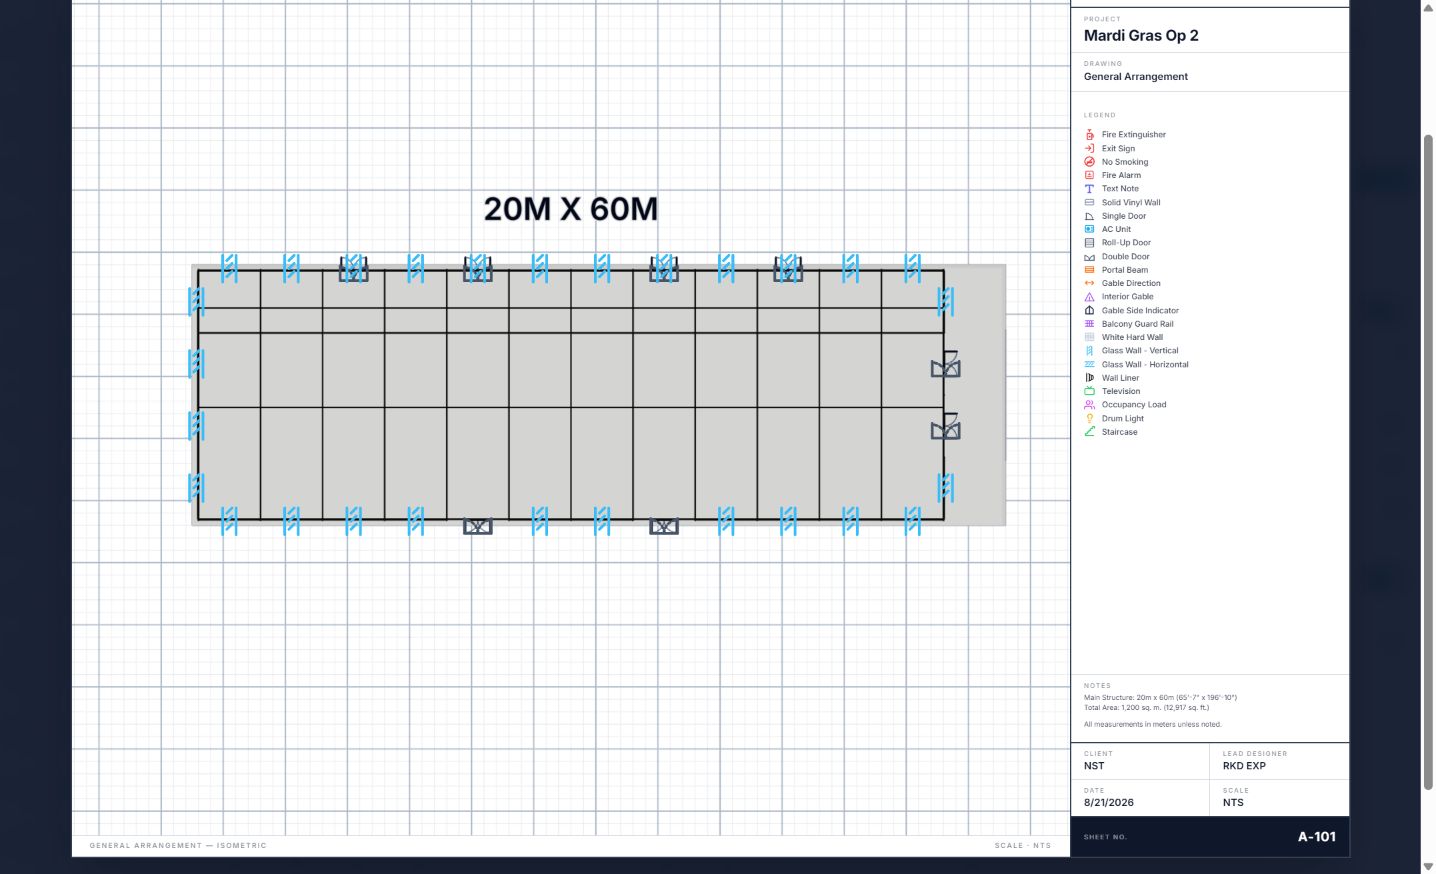
Task: Click the page's vertical scrollbar thumb
Action: point(1428,461)
